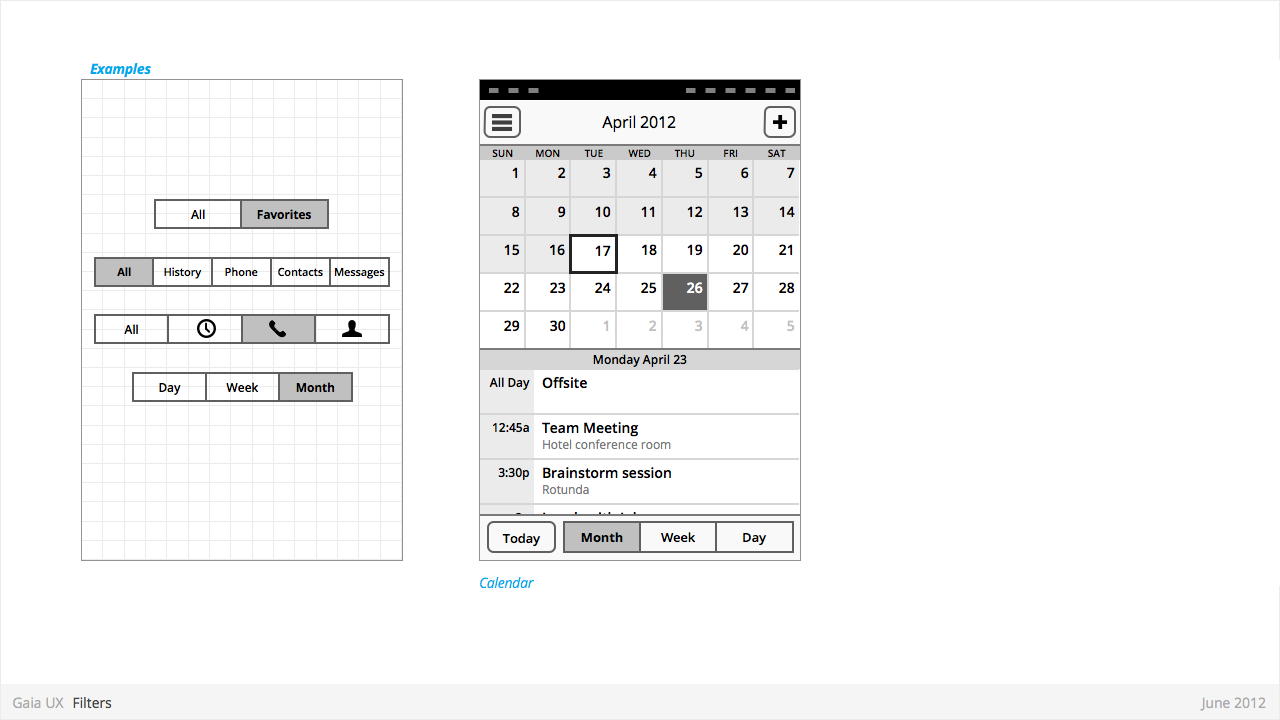The image size is (1280, 720).
Task: Click the Today button
Action: [521, 538]
